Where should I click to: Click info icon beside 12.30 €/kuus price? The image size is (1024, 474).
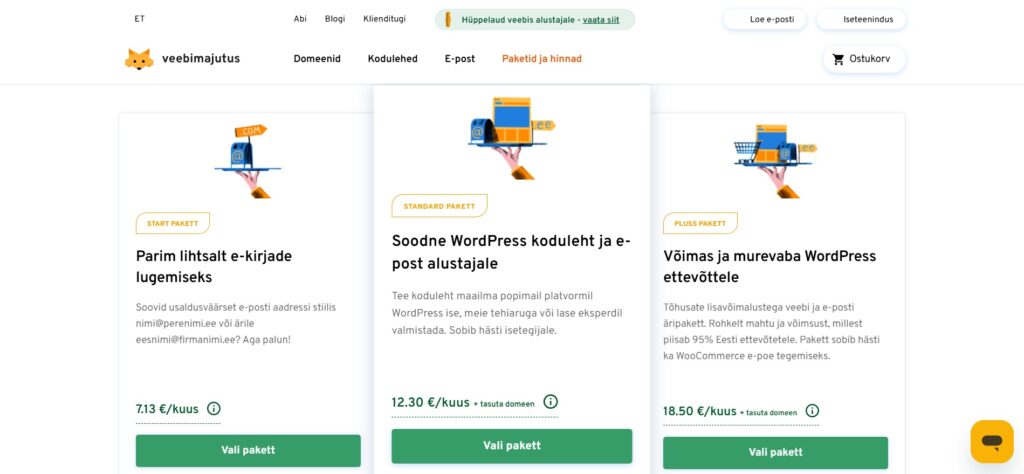point(550,401)
